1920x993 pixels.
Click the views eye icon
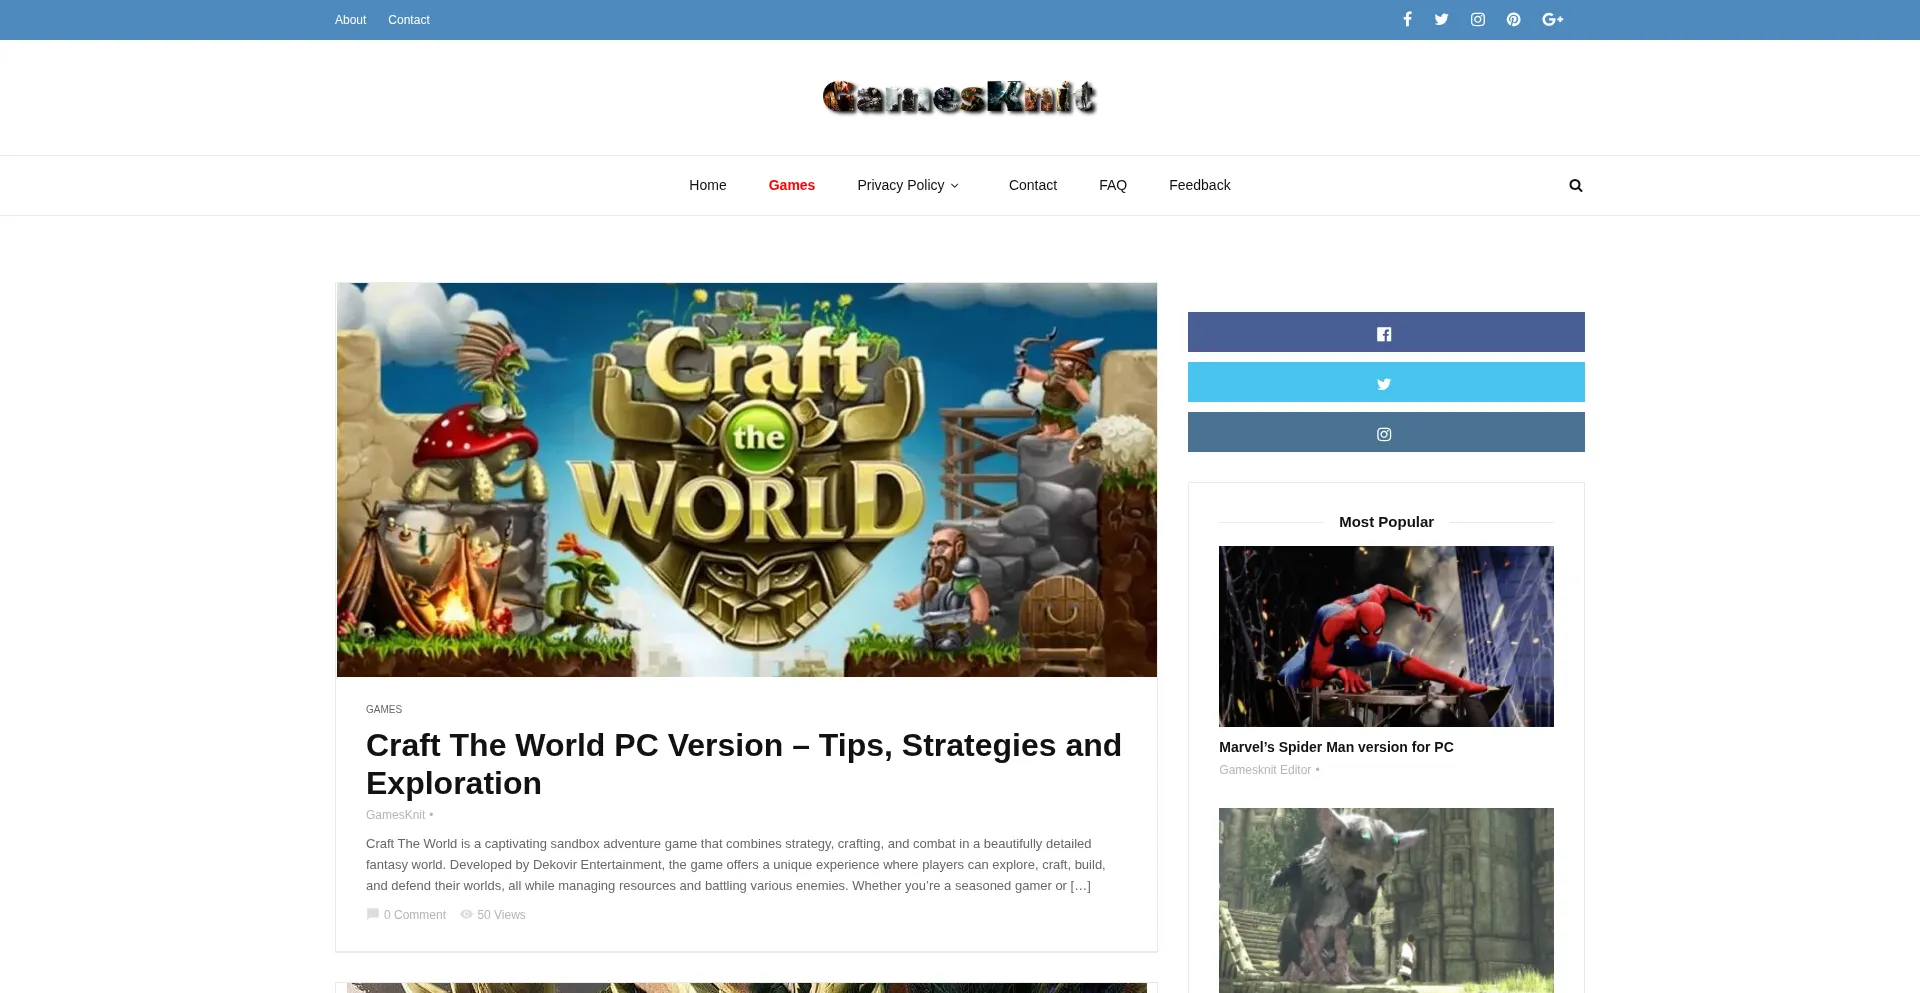466,914
